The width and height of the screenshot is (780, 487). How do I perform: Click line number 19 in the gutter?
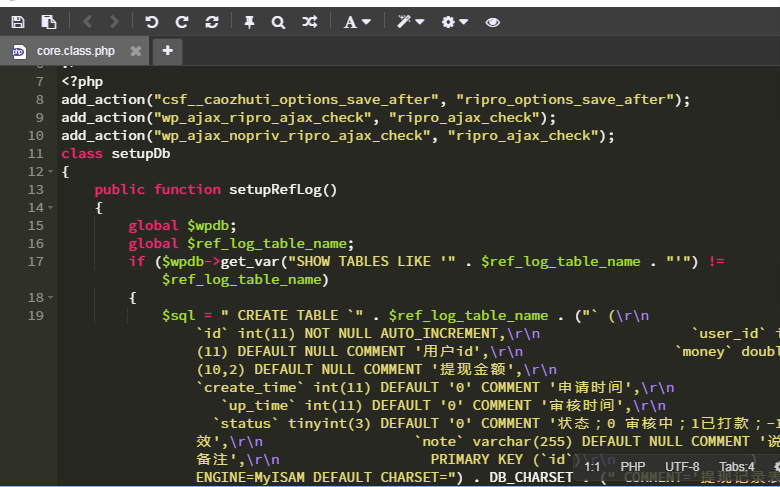(36, 315)
